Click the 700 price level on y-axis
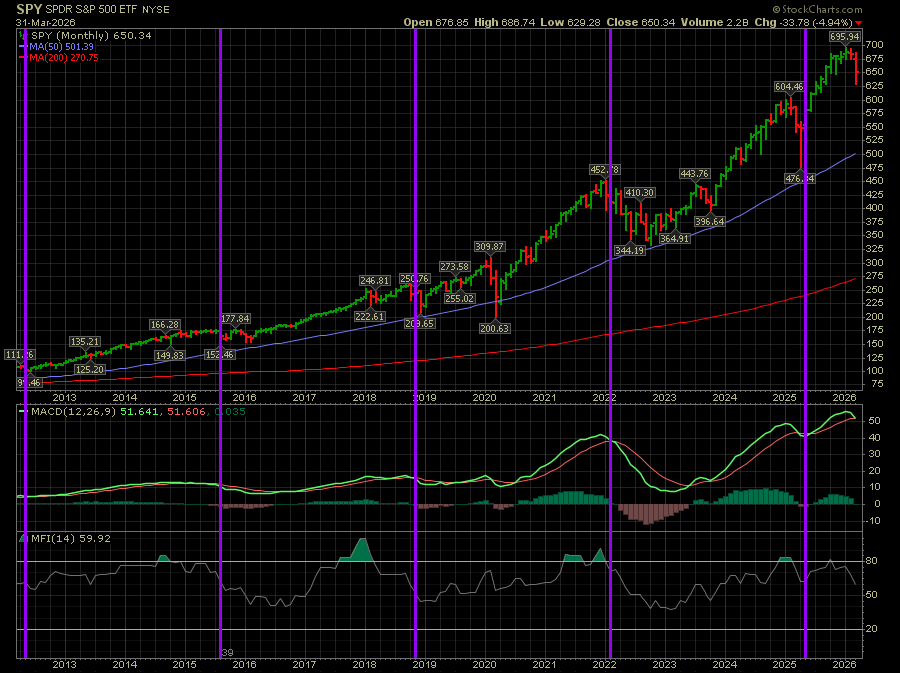 (x=874, y=46)
